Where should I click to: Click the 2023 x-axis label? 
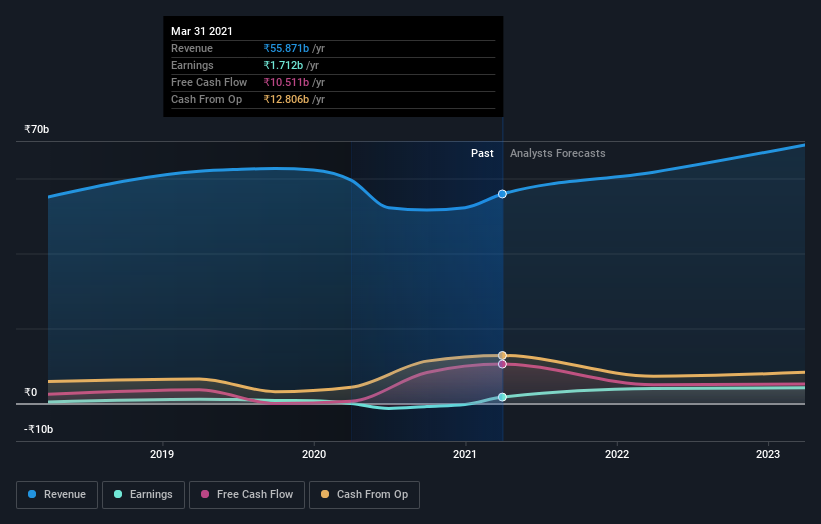pos(768,454)
